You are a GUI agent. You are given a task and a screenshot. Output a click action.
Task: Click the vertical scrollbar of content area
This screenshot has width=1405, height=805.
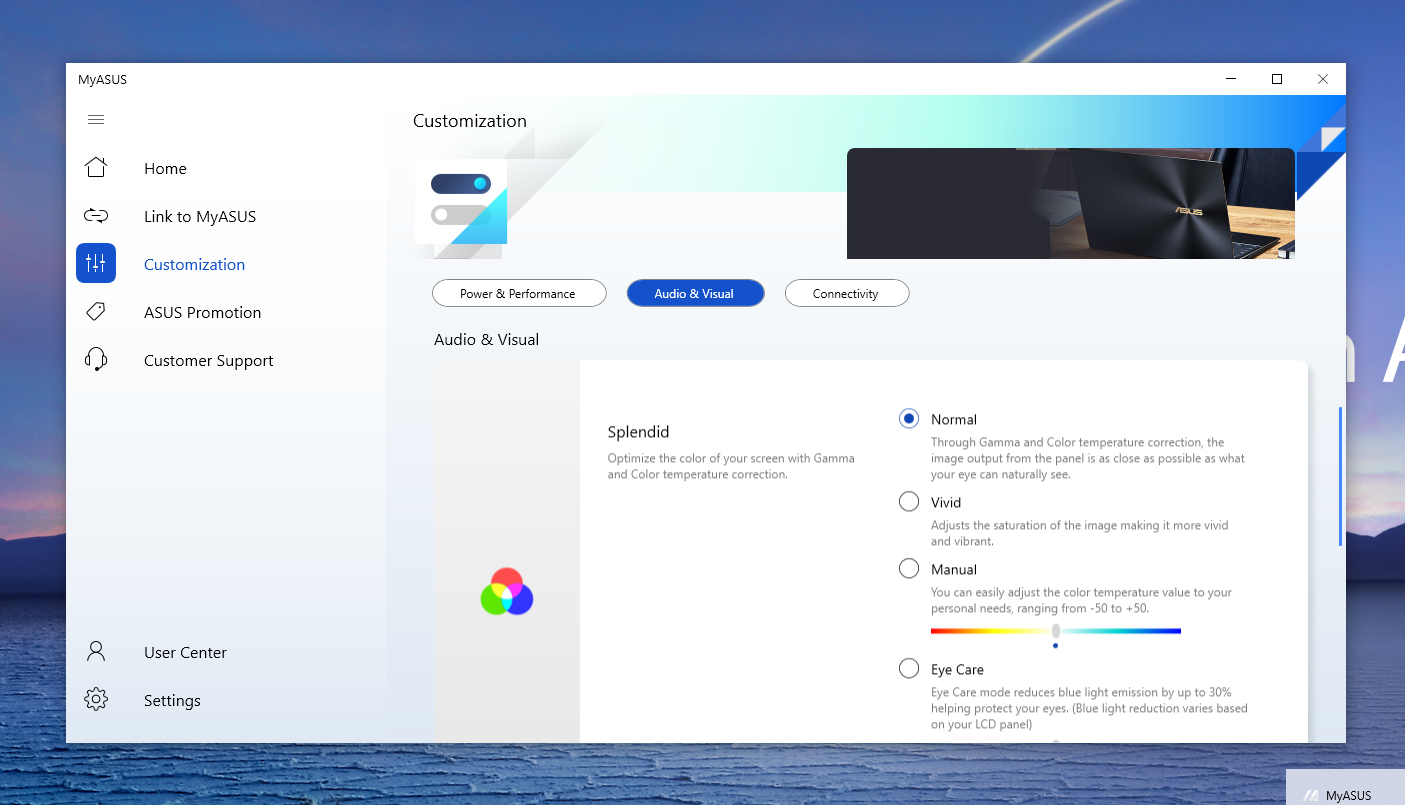coord(1340,476)
